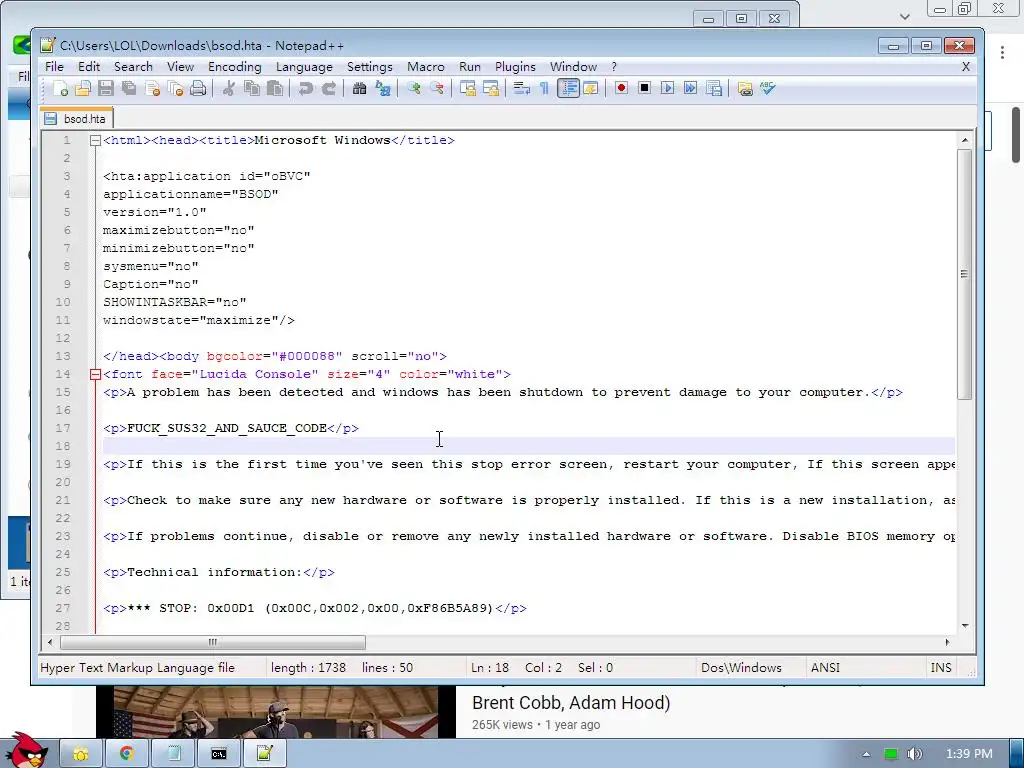
Task: Open the Language menu
Action: tap(304, 67)
